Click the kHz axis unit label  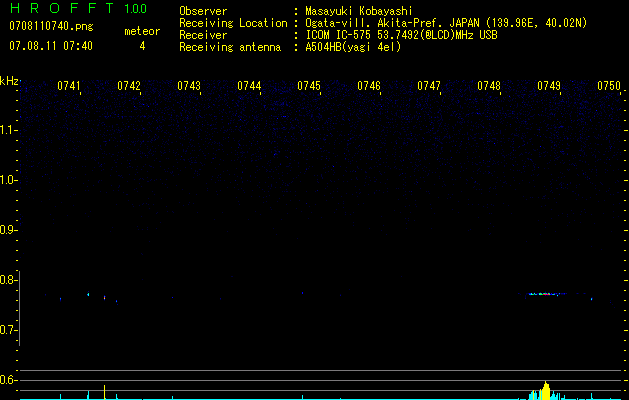[x=9, y=81]
